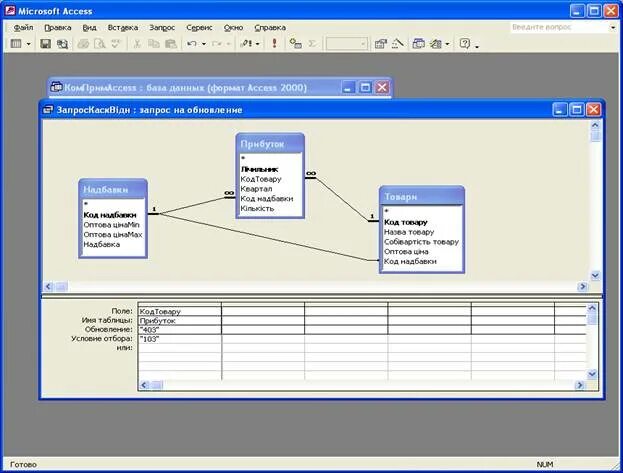The width and height of the screenshot is (623, 473).
Task: Click scroll-down arrow of the tables pane
Action: [595, 275]
